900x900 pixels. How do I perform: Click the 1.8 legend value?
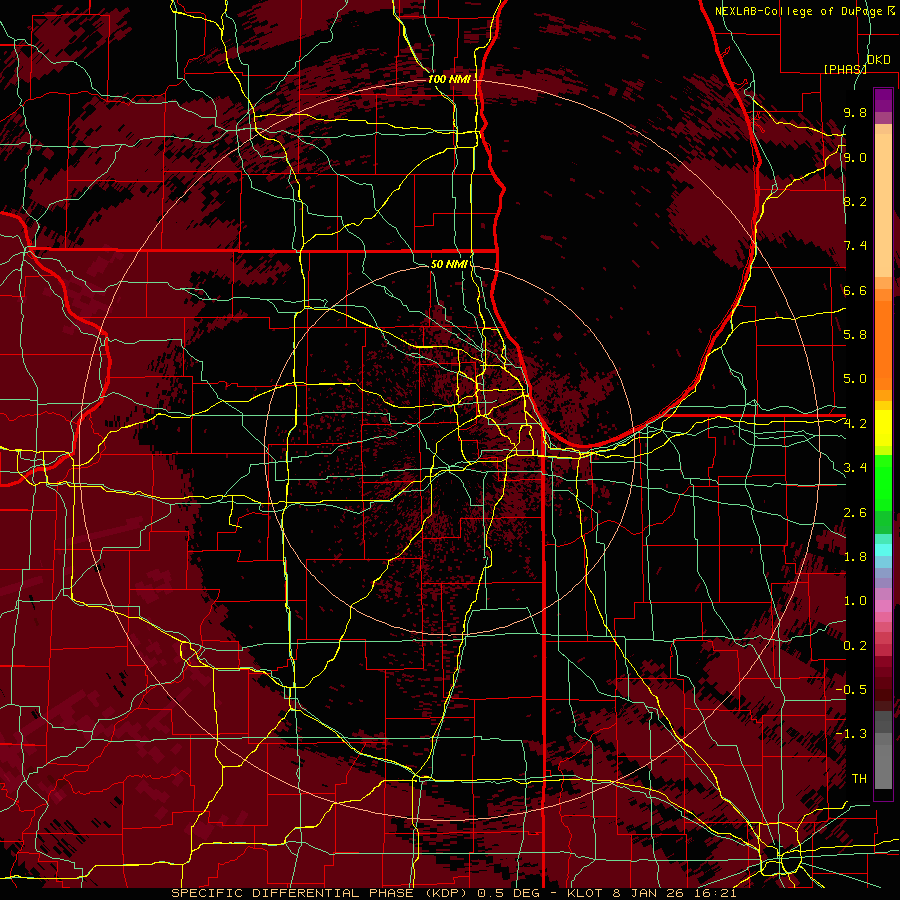pos(855,557)
